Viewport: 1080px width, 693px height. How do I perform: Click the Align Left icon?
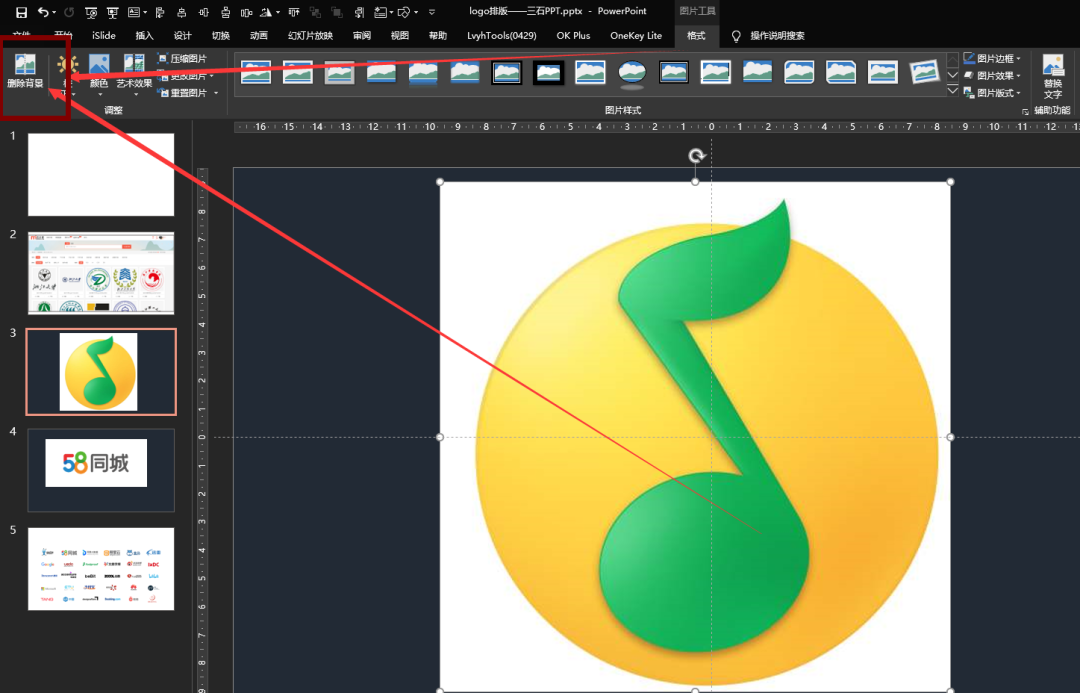coord(160,12)
